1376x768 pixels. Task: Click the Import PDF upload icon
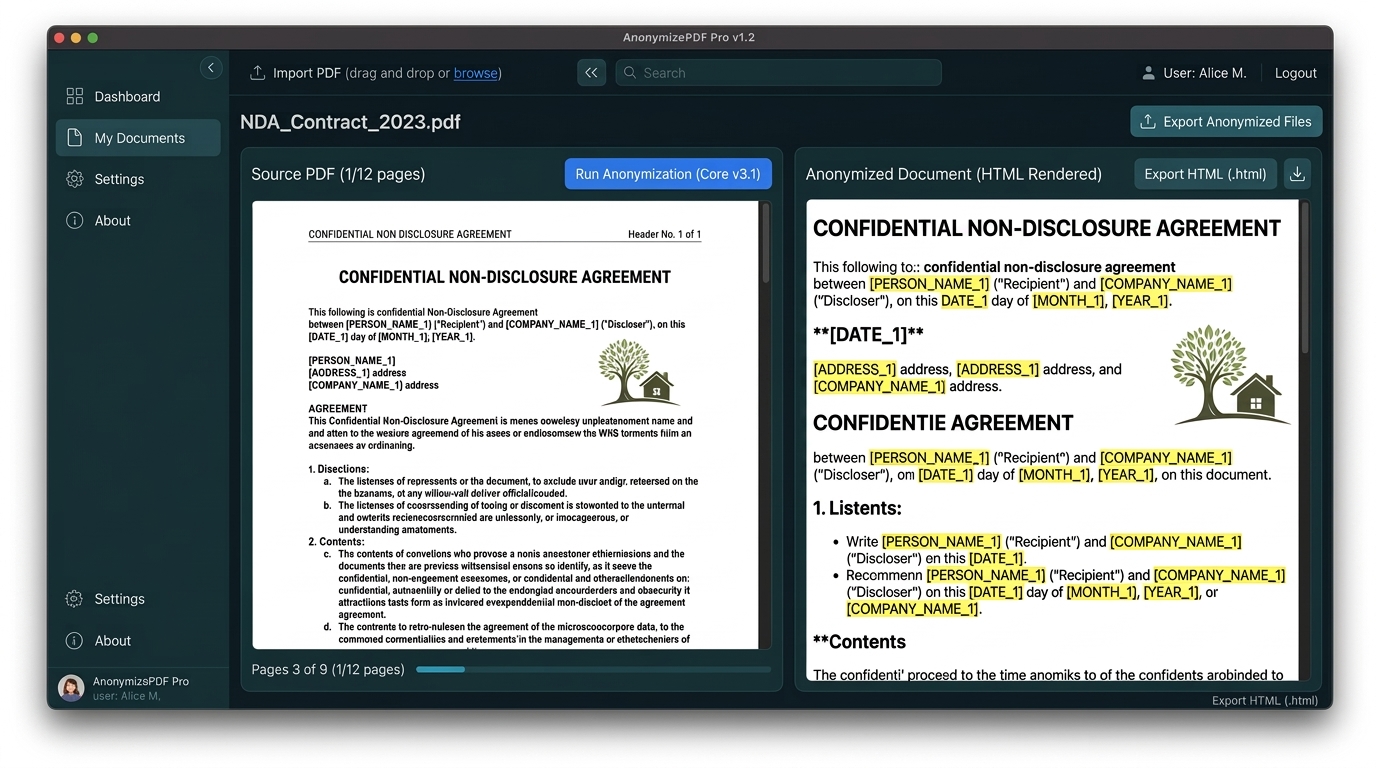(257, 73)
